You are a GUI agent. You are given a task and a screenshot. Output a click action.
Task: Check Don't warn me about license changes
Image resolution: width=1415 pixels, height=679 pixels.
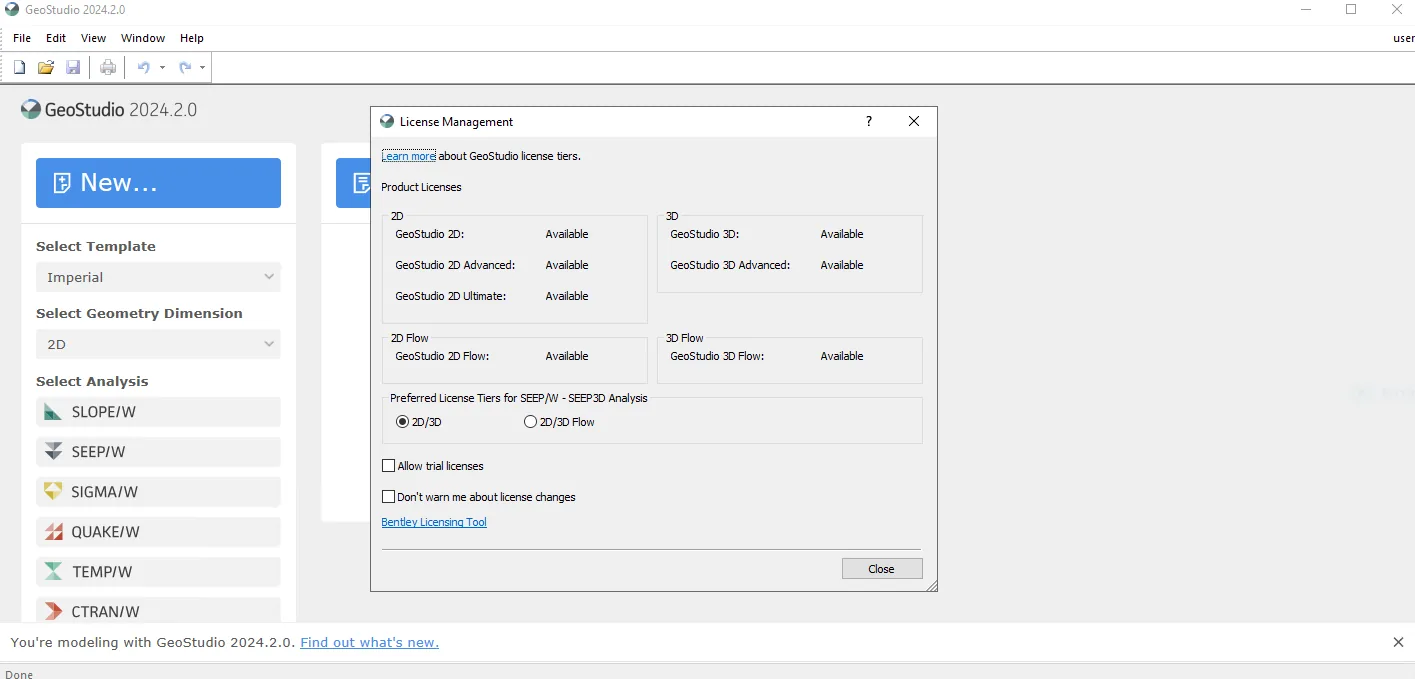(x=388, y=497)
